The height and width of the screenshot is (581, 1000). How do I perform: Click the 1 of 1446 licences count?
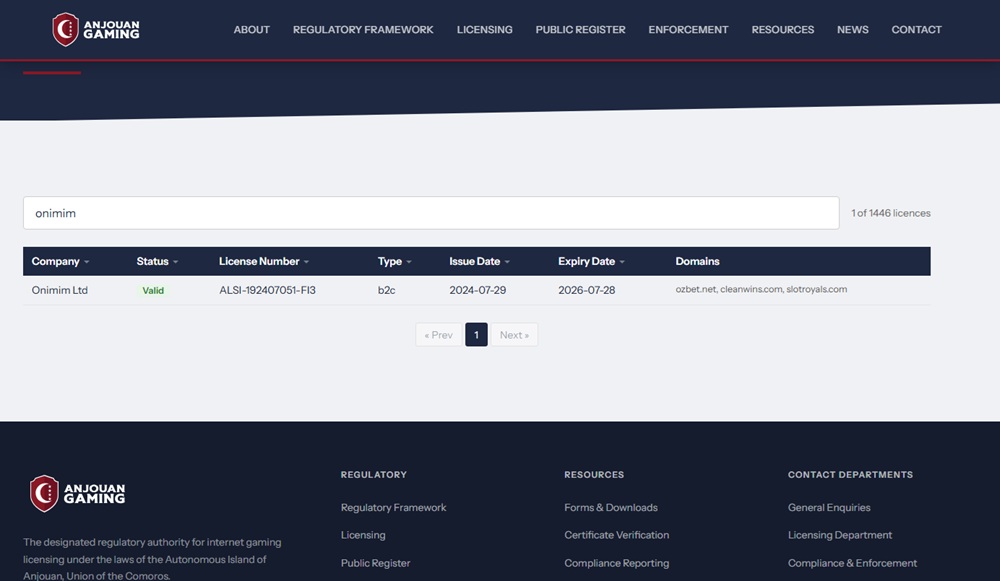click(x=890, y=213)
